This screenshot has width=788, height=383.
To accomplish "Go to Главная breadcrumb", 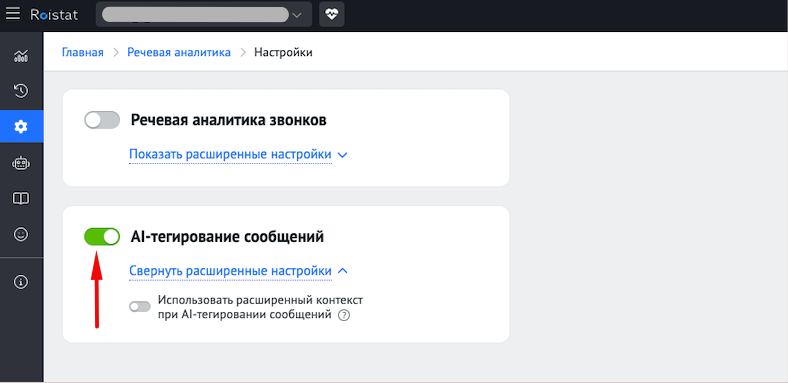I will [82, 52].
